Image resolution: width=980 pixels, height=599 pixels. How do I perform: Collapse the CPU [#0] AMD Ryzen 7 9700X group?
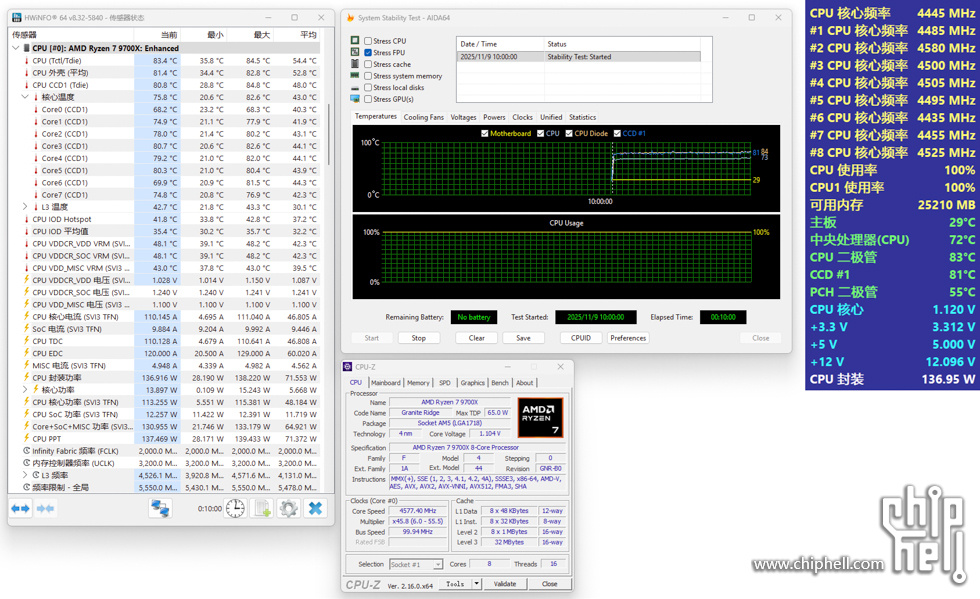(16, 48)
